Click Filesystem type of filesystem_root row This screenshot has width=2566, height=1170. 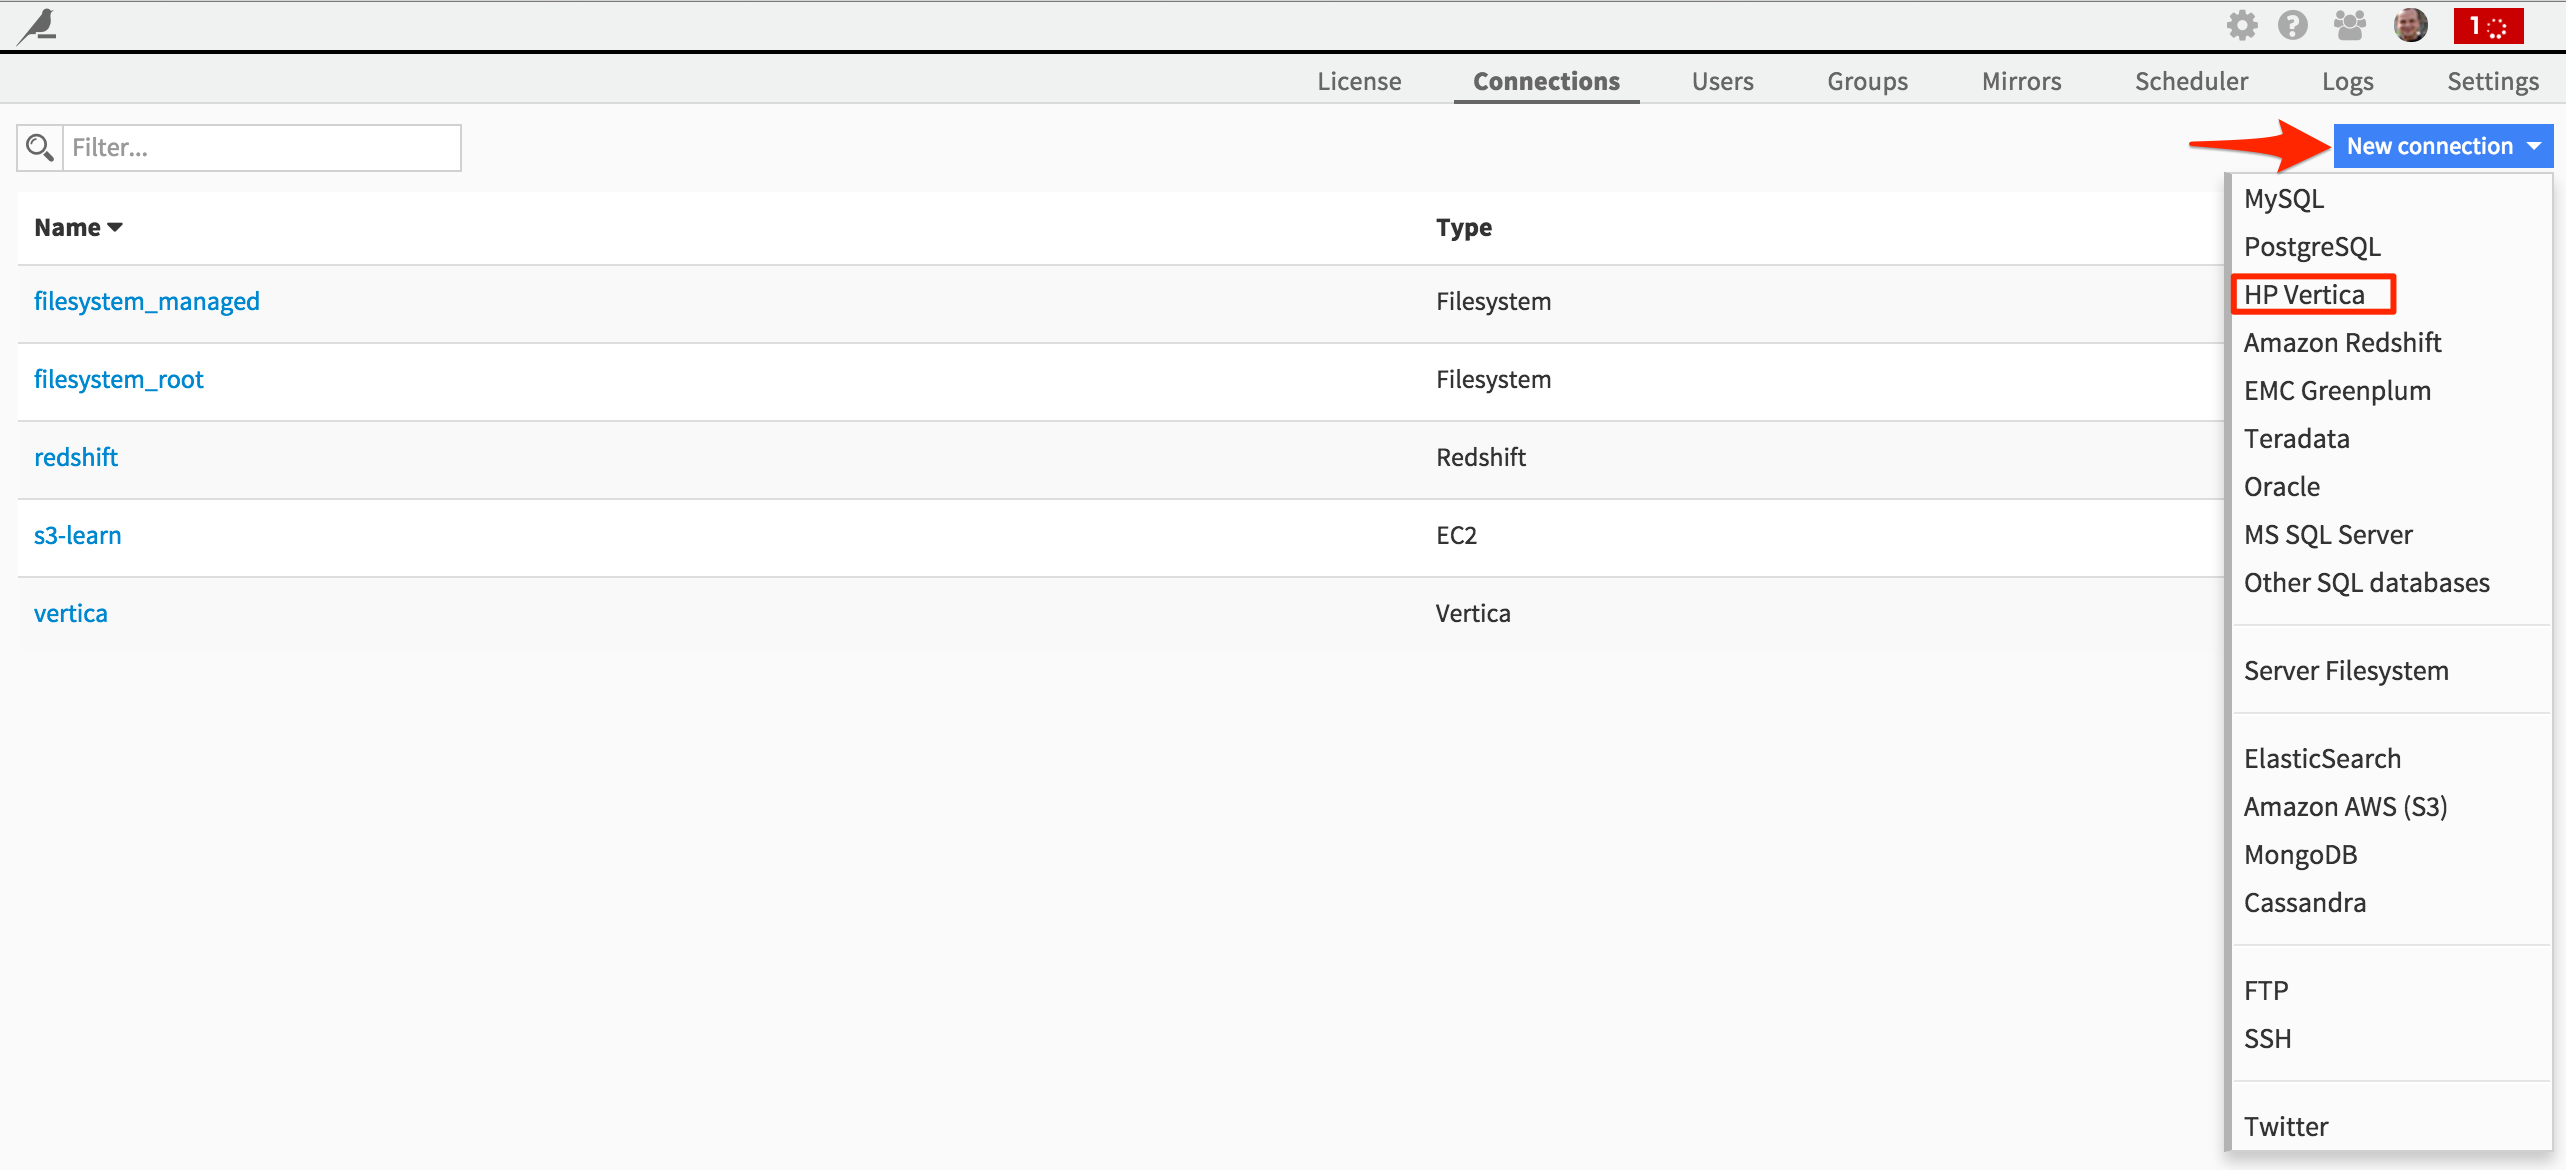click(x=1493, y=379)
